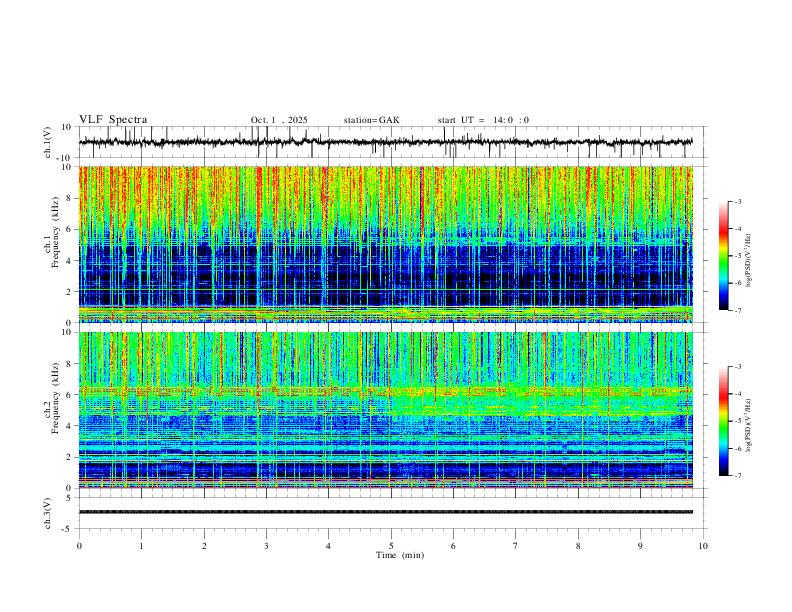Click the "ch.3(V)" y-axis label
The width and height of the screenshot is (792, 612).
[x=48, y=513]
